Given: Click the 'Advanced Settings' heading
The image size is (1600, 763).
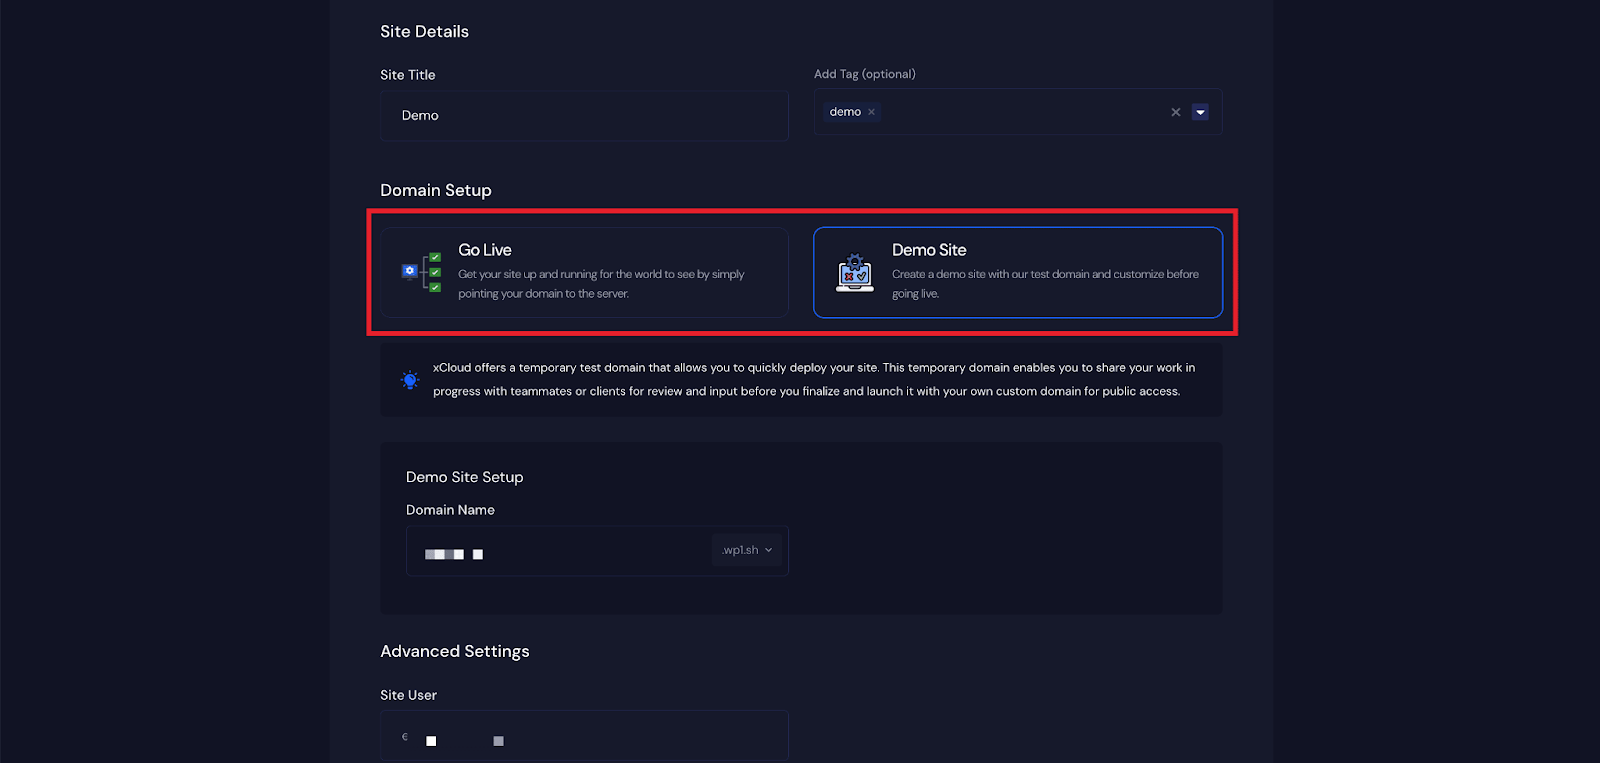Looking at the screenshot, I should click(455, 651).
